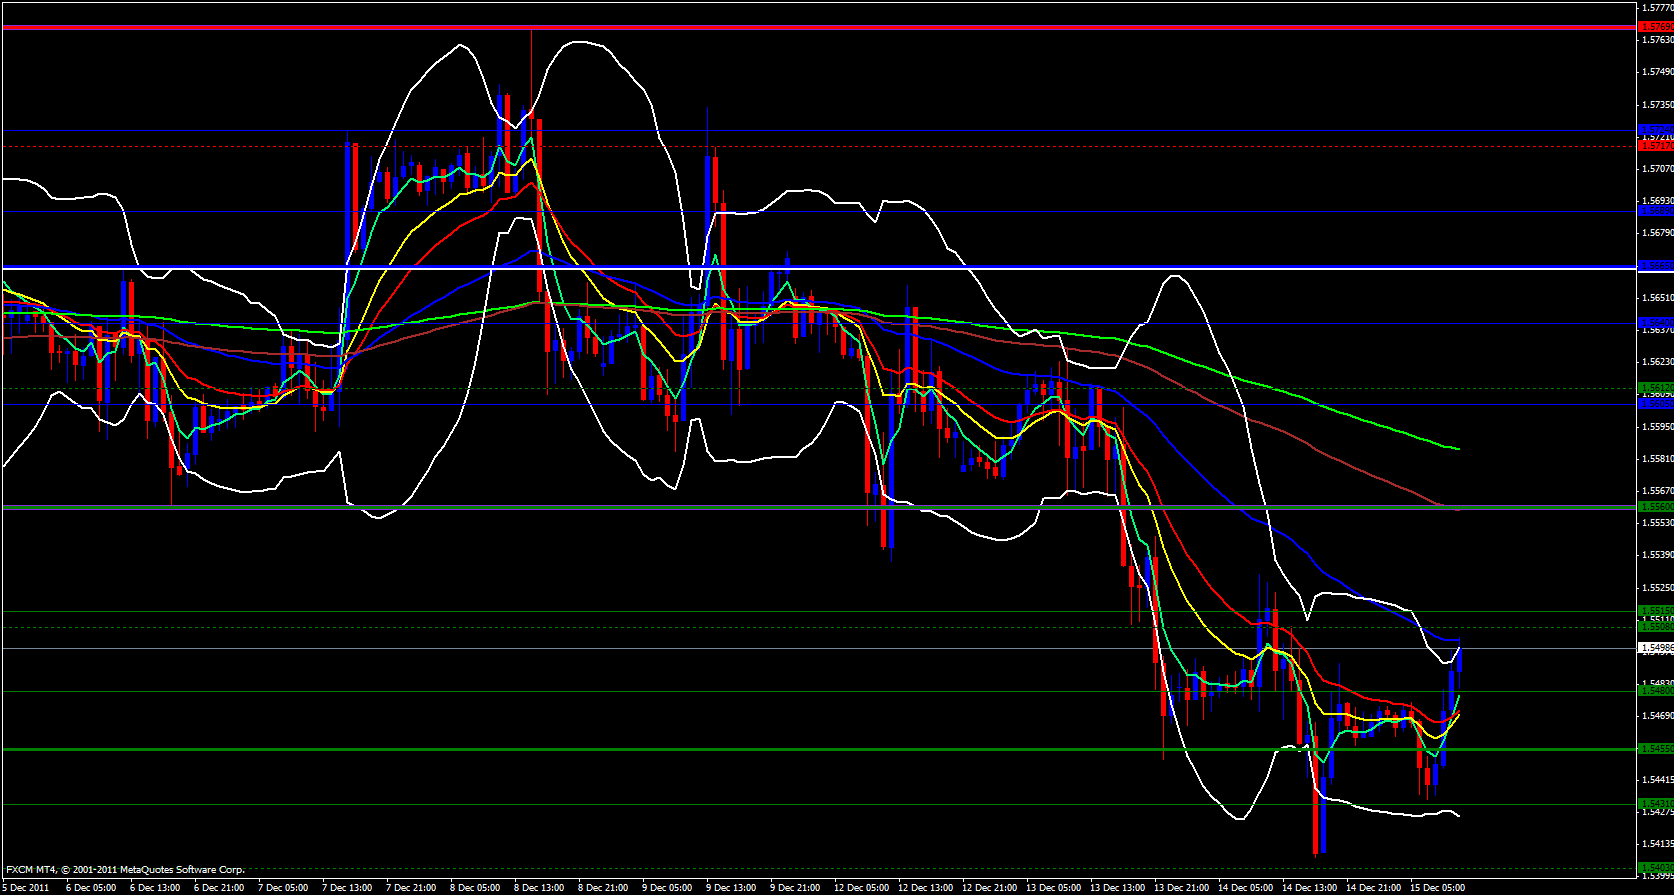Click the green 1.5560 price tag on axis
This screenshot has height=895, width=1674.
tap(1655, 507)
